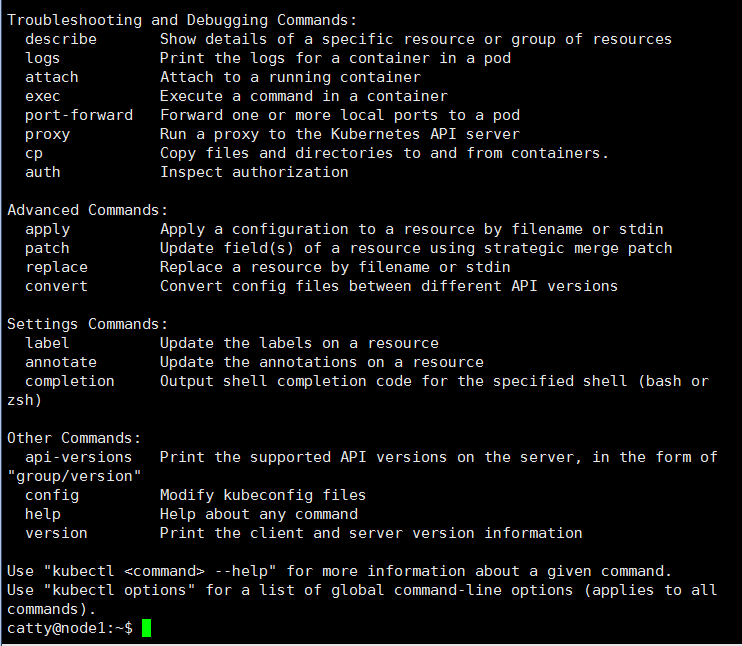Click the 'logs' command name
Image resolution: width=742 pixels, height=646 pixels.
click(43, 58)
